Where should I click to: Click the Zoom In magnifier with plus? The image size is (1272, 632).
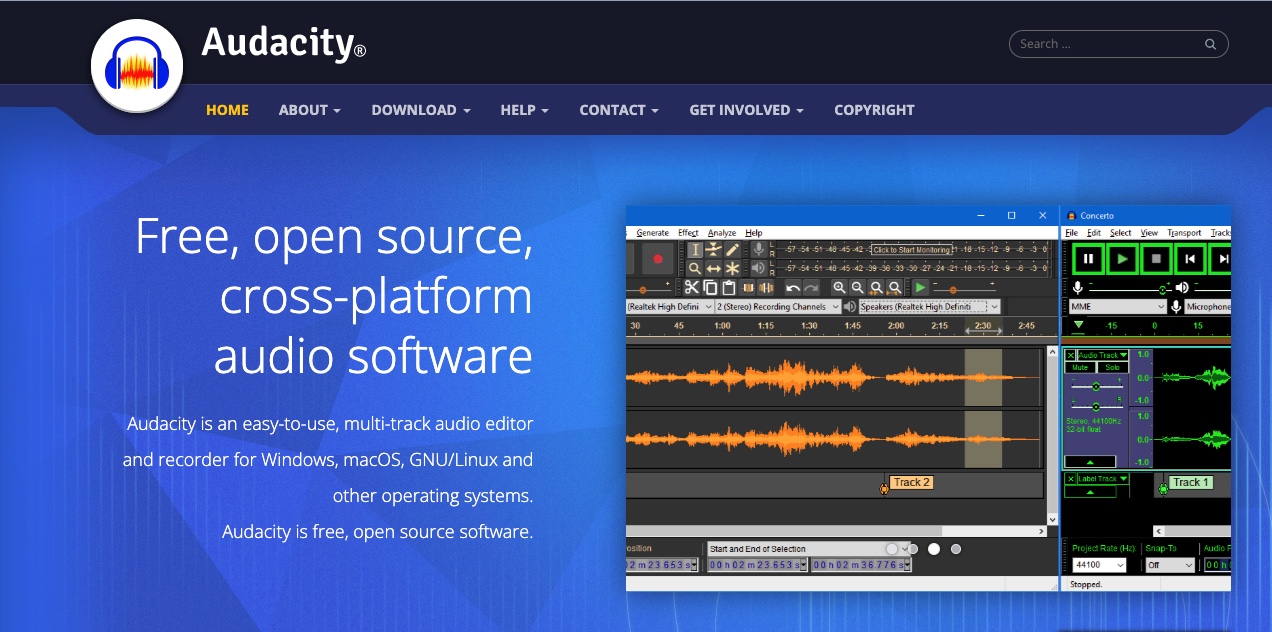[840, 288]
